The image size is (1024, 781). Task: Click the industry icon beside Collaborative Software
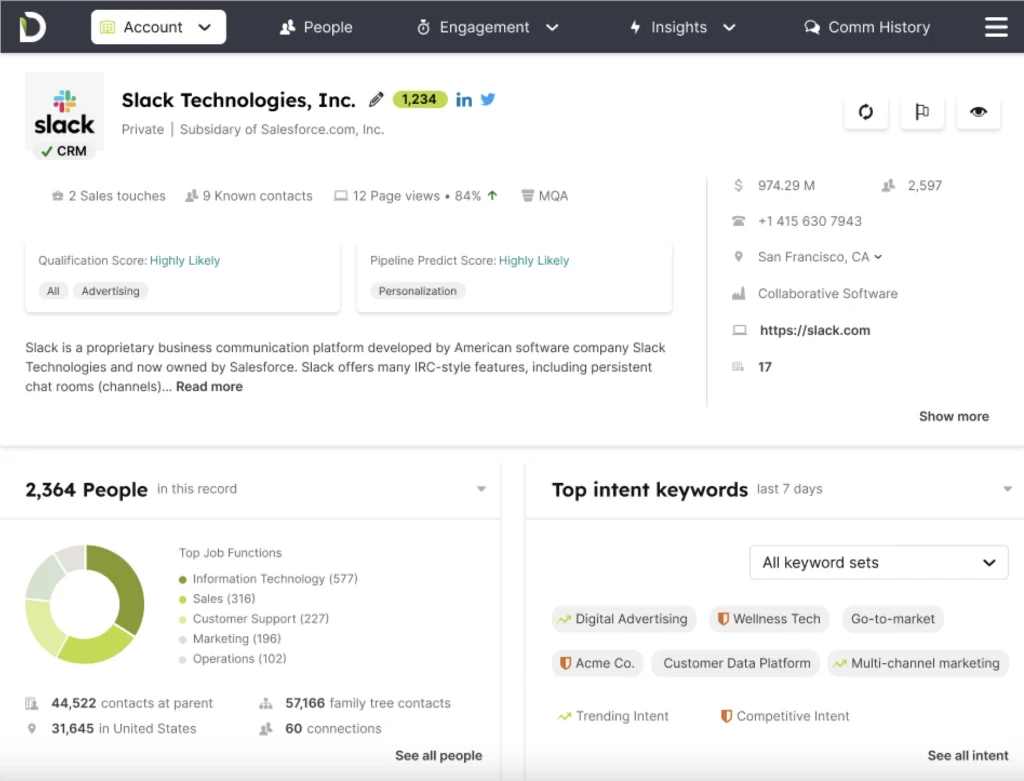click(739, 294)
